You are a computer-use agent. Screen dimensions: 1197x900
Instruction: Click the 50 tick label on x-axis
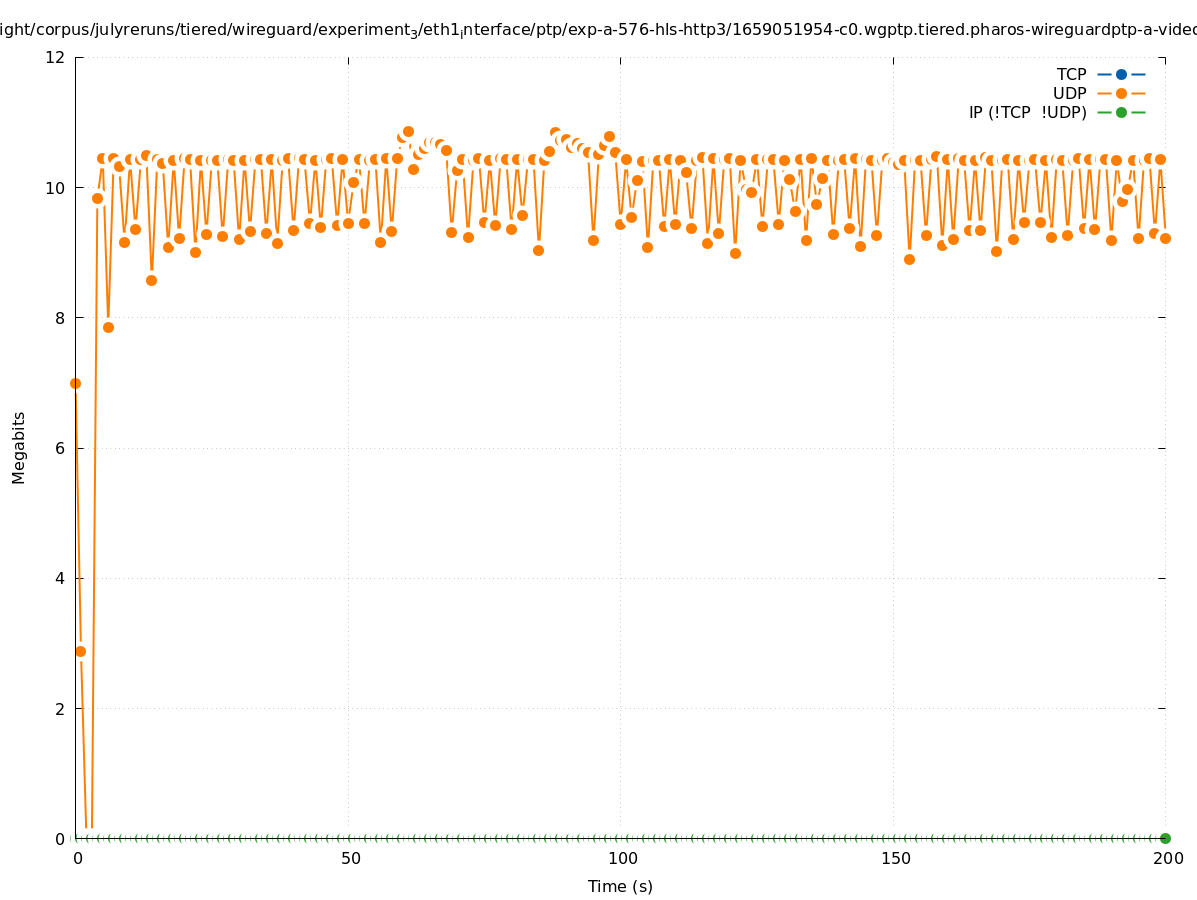(350, 859)
